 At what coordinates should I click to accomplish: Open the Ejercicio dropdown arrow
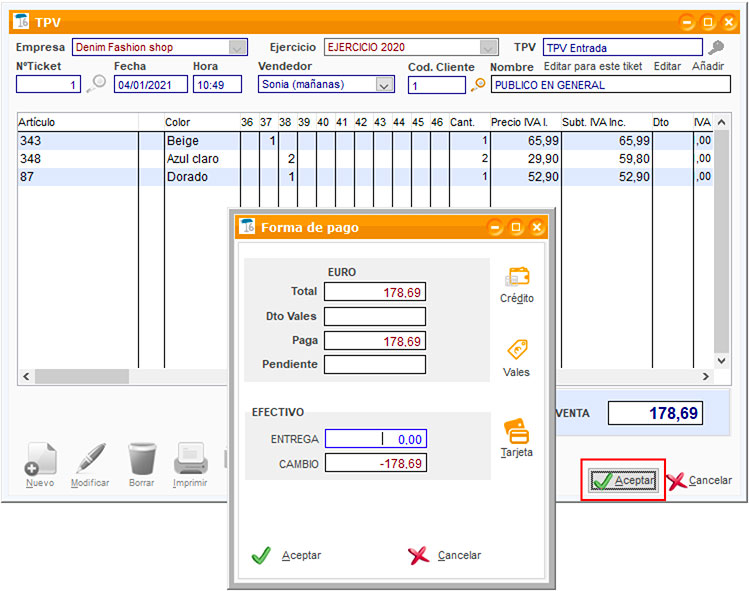tap(488, 47)
